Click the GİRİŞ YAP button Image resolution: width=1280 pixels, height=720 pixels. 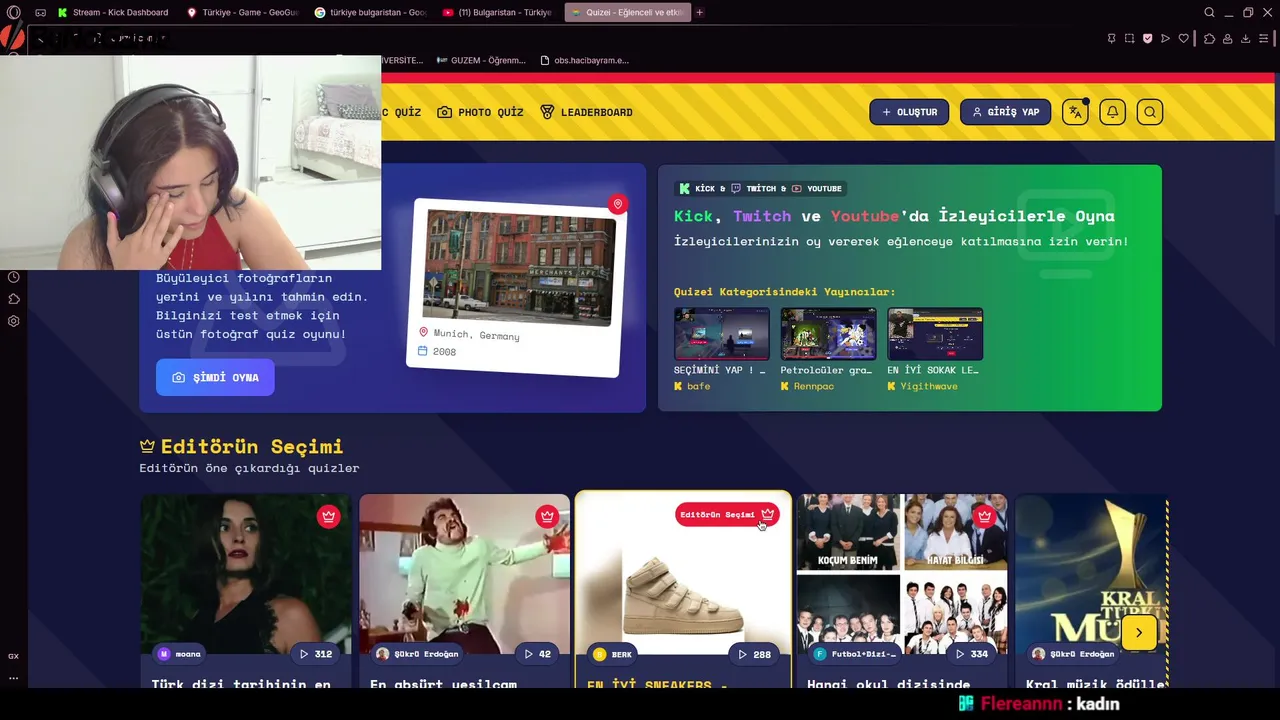(1005, 112)
